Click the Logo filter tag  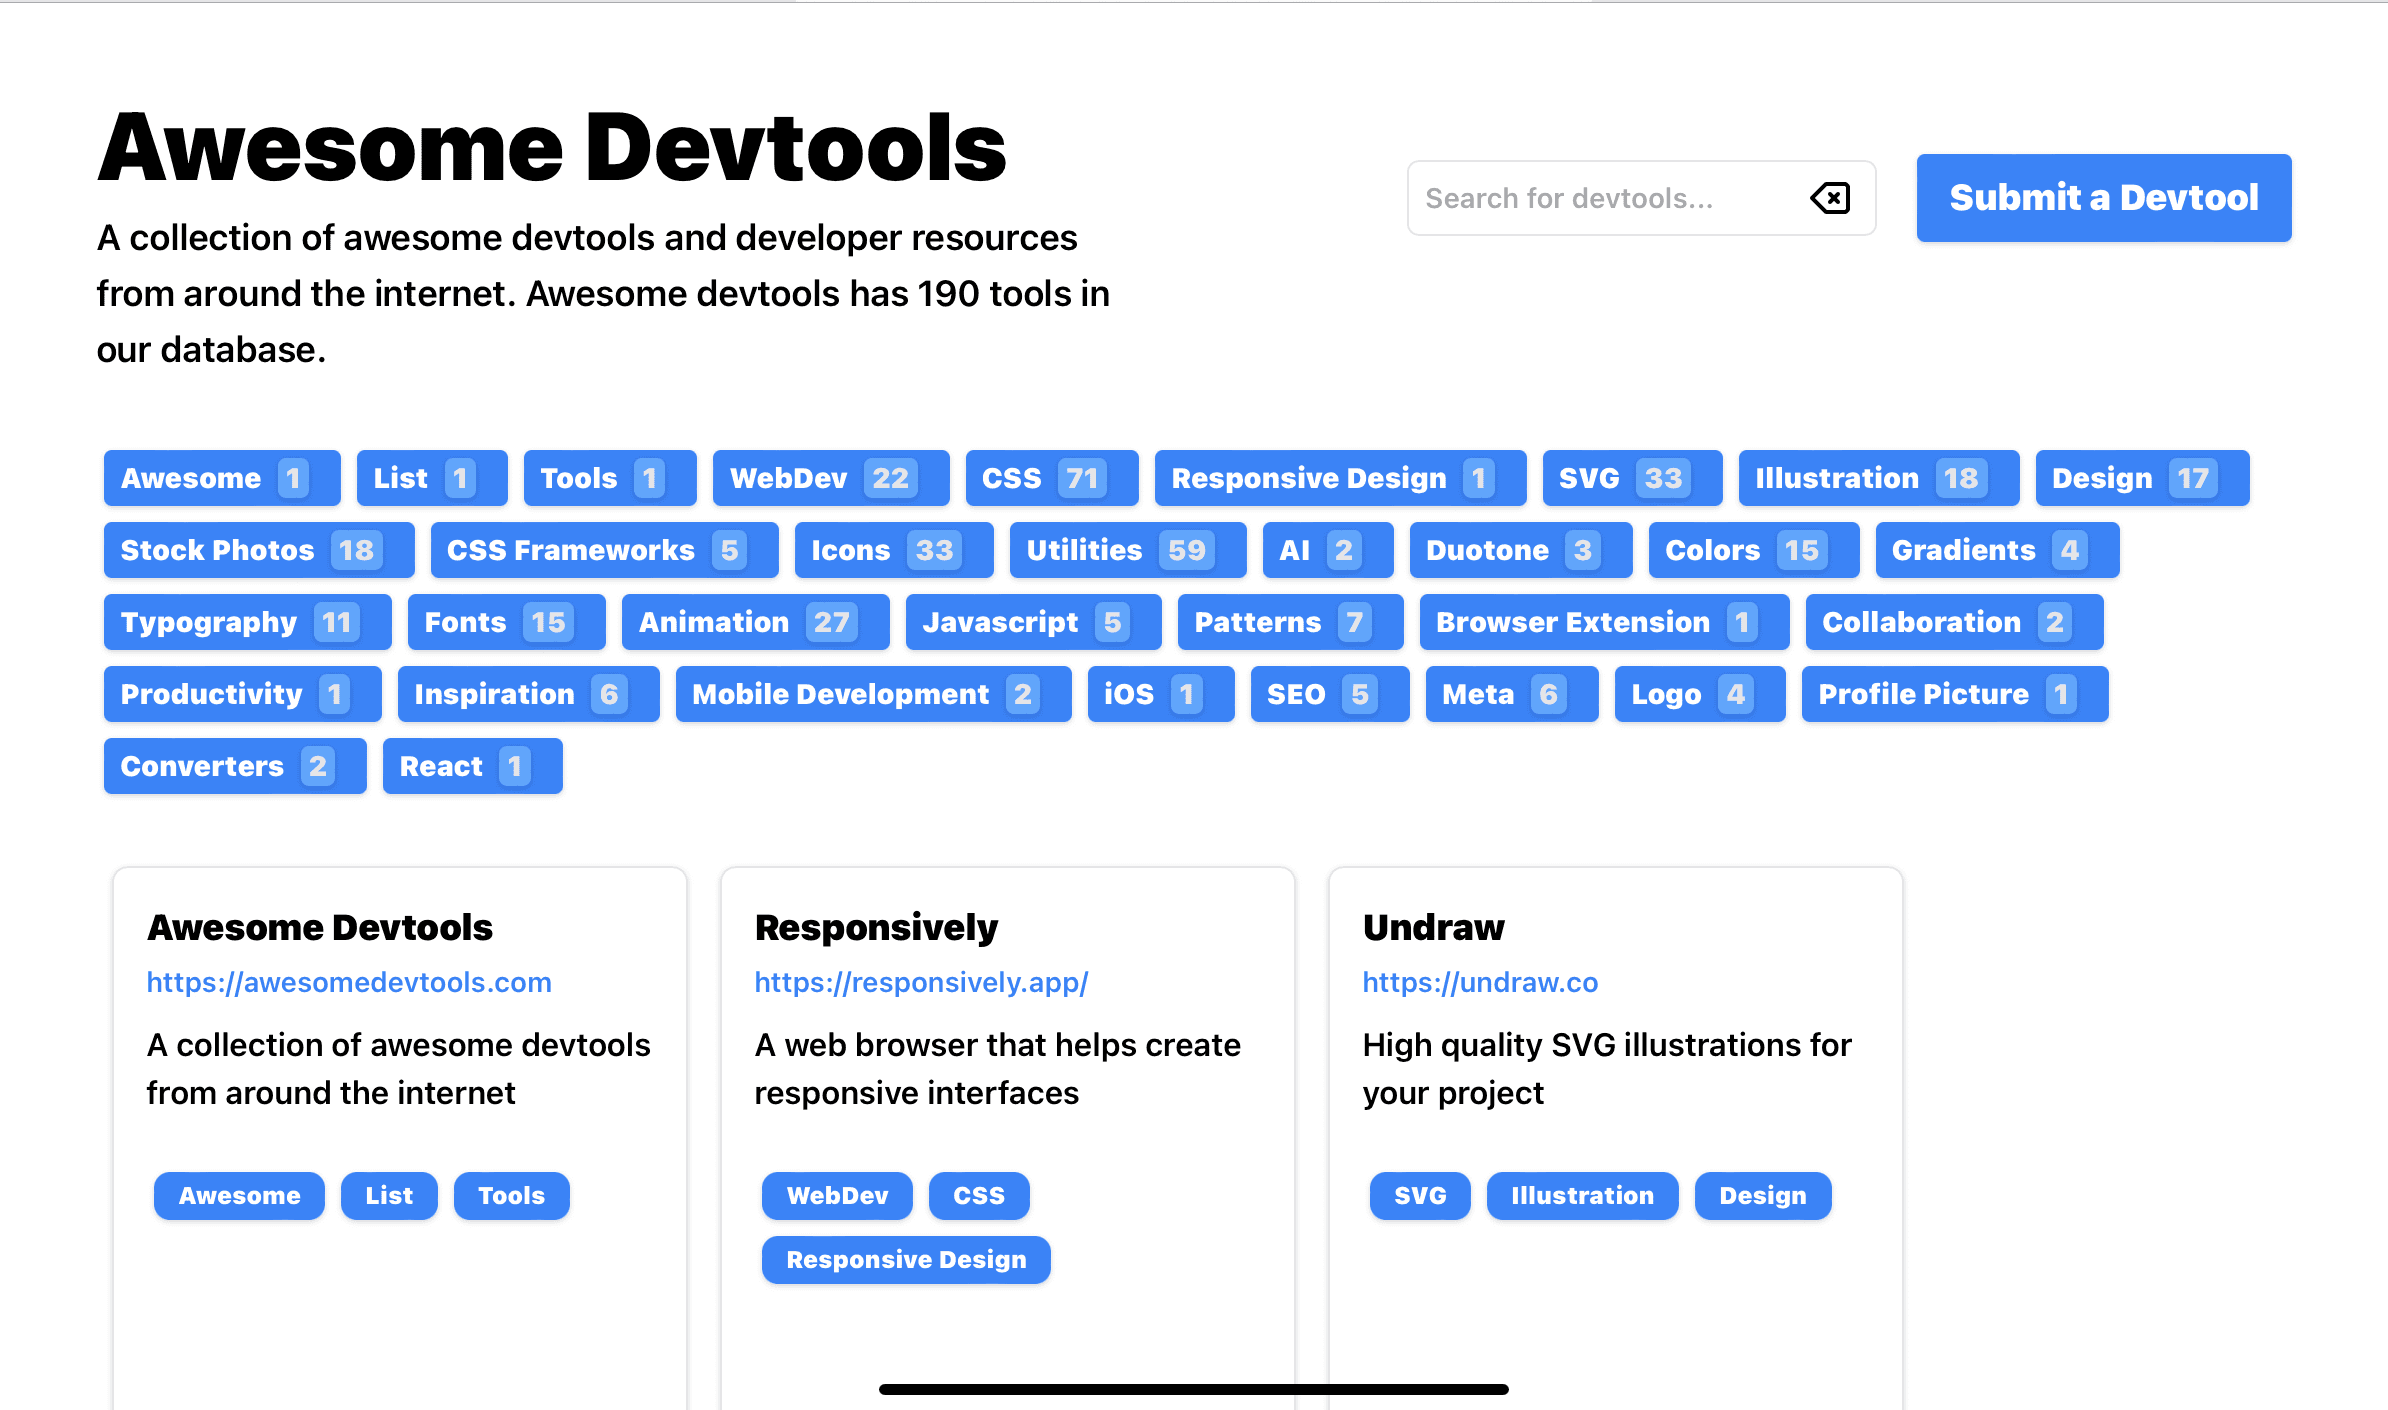[1700, 694]
